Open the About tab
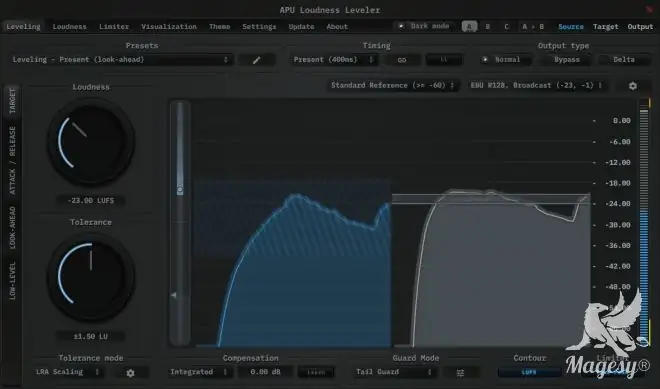The width and height of the screenshot is (660, 389). point(337,27)
